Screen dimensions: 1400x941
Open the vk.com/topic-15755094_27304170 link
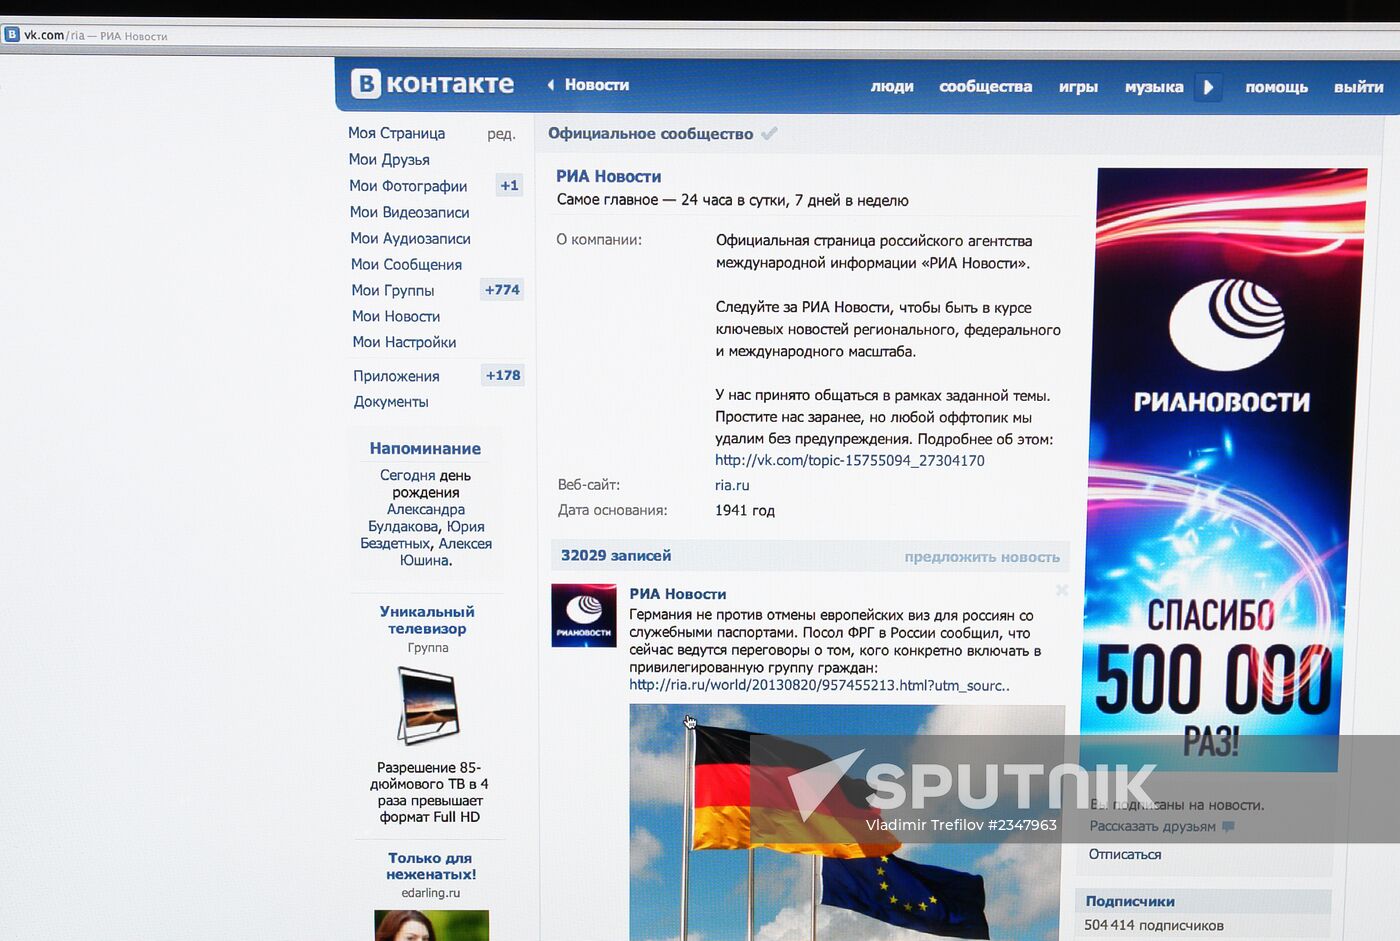click(850, 461)
